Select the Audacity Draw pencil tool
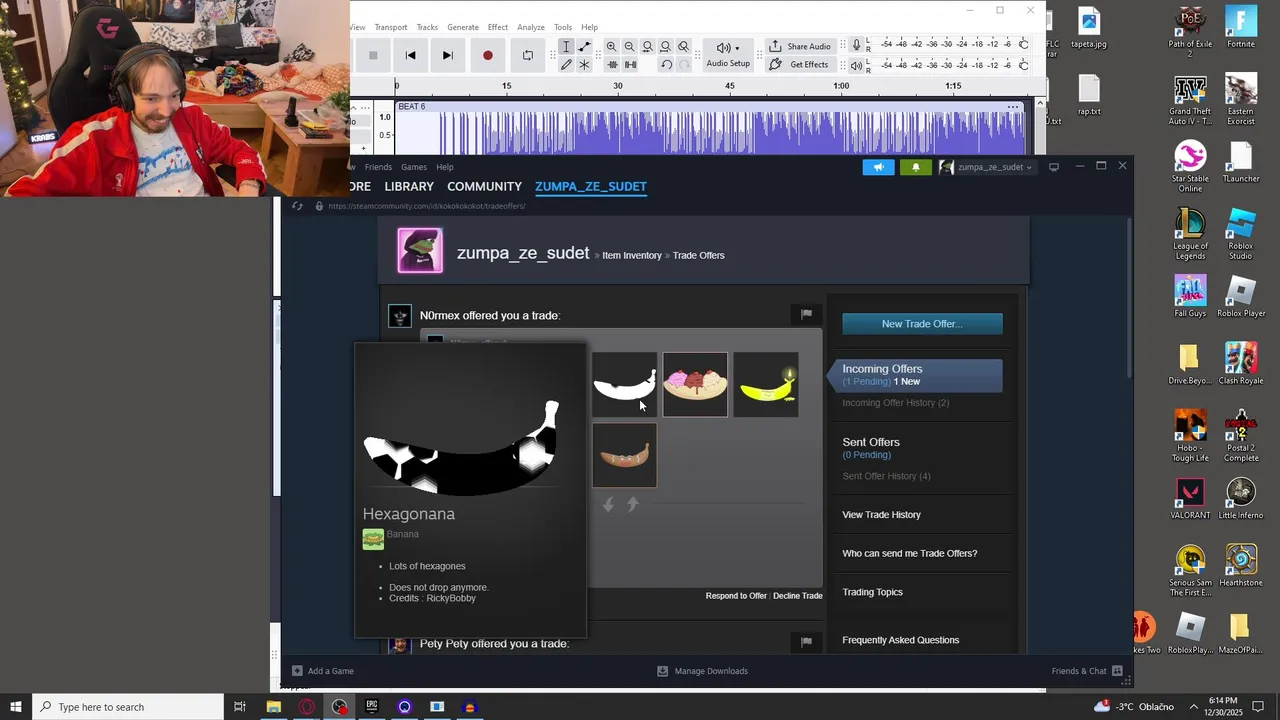This screenshot has height=720, width=1280. (566, 65)
